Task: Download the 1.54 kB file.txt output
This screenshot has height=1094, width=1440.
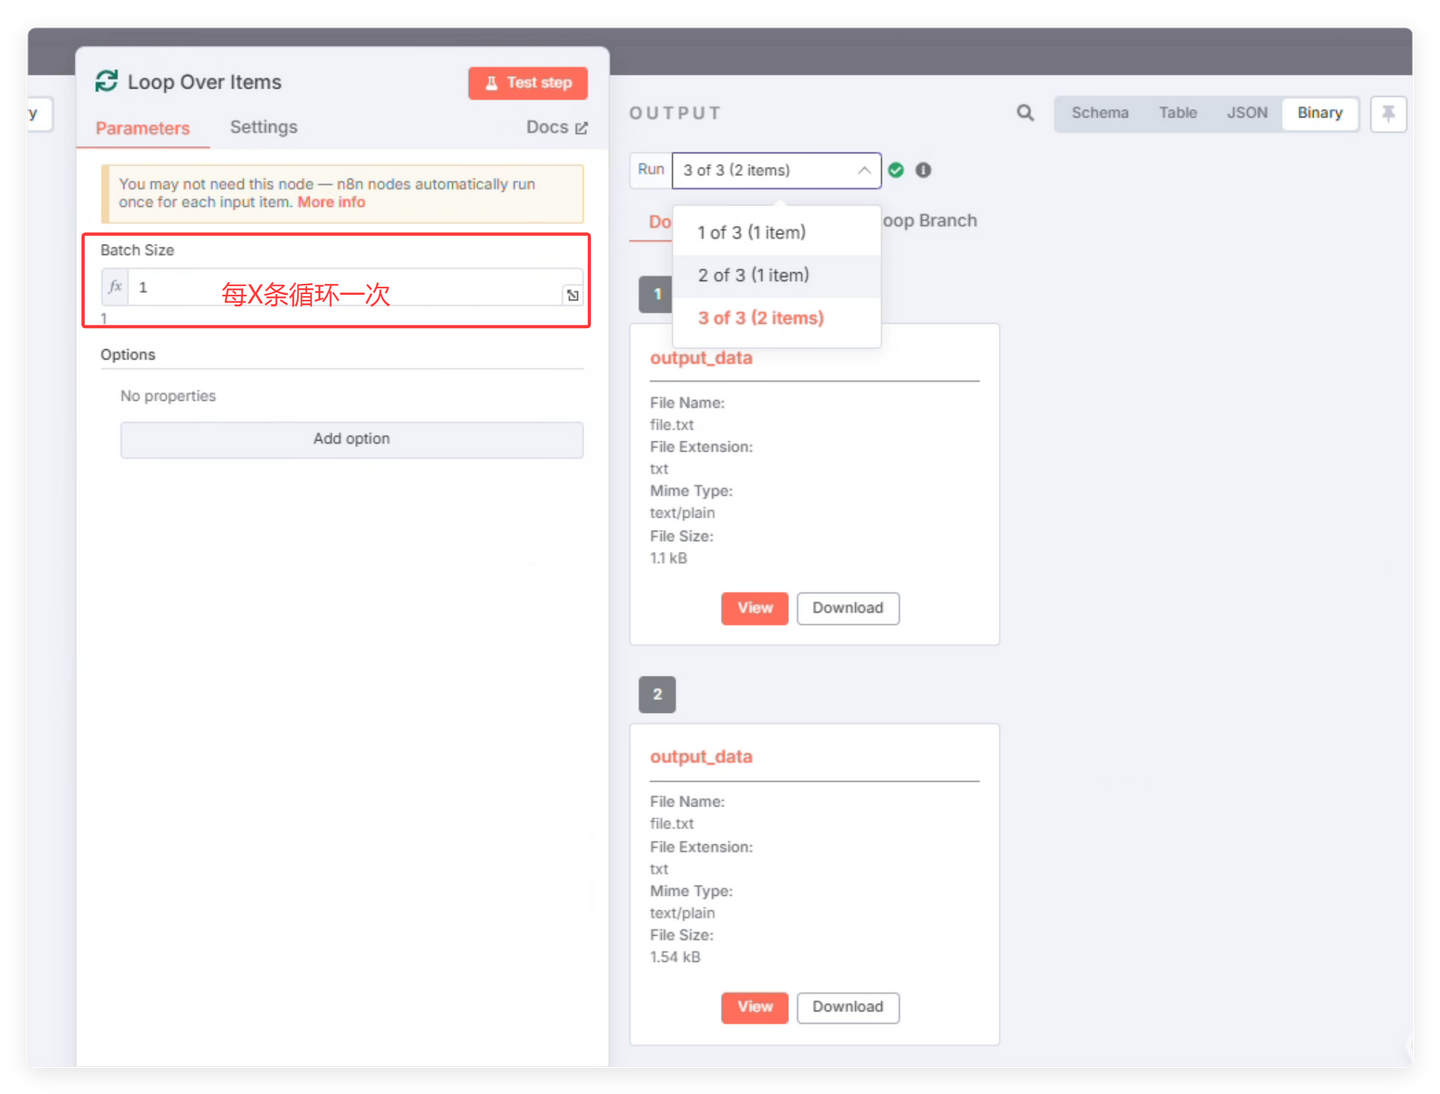Action: (848, 1007)
